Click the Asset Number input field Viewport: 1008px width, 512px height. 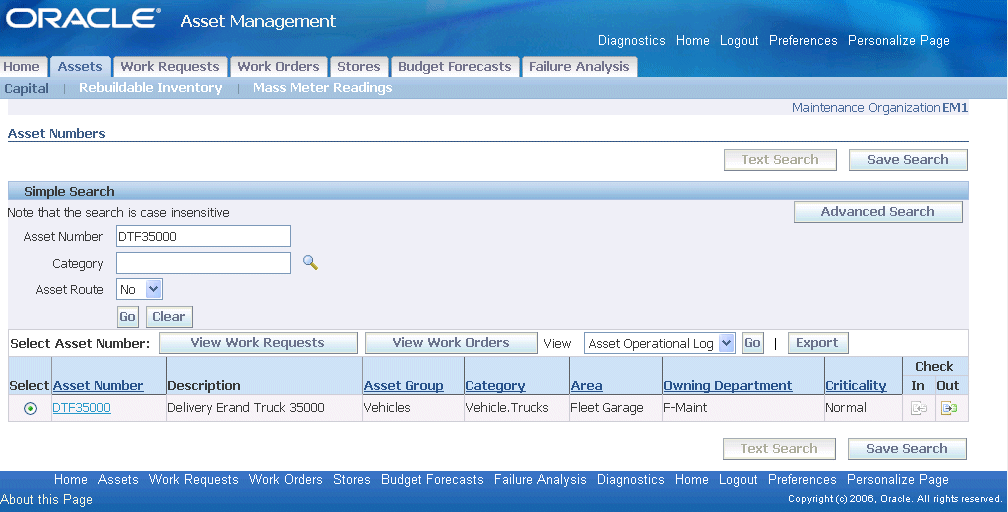coord(203,236)
